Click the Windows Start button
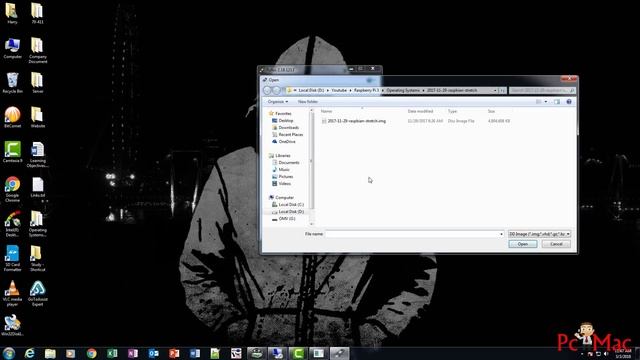The height and width of the screenshot is (360, 640). [9, 353]
